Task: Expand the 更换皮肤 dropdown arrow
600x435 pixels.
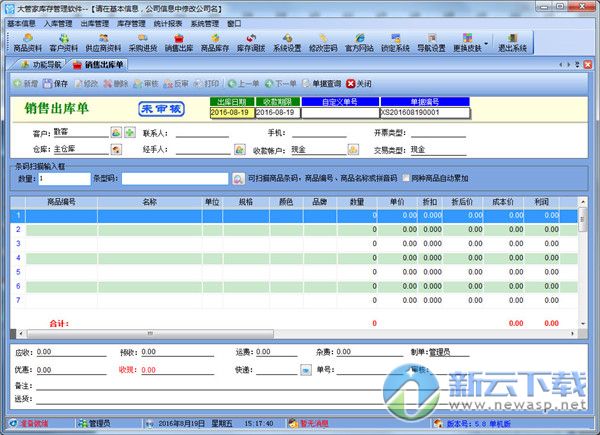Action: pyautogui.click(x=486, y=43)
